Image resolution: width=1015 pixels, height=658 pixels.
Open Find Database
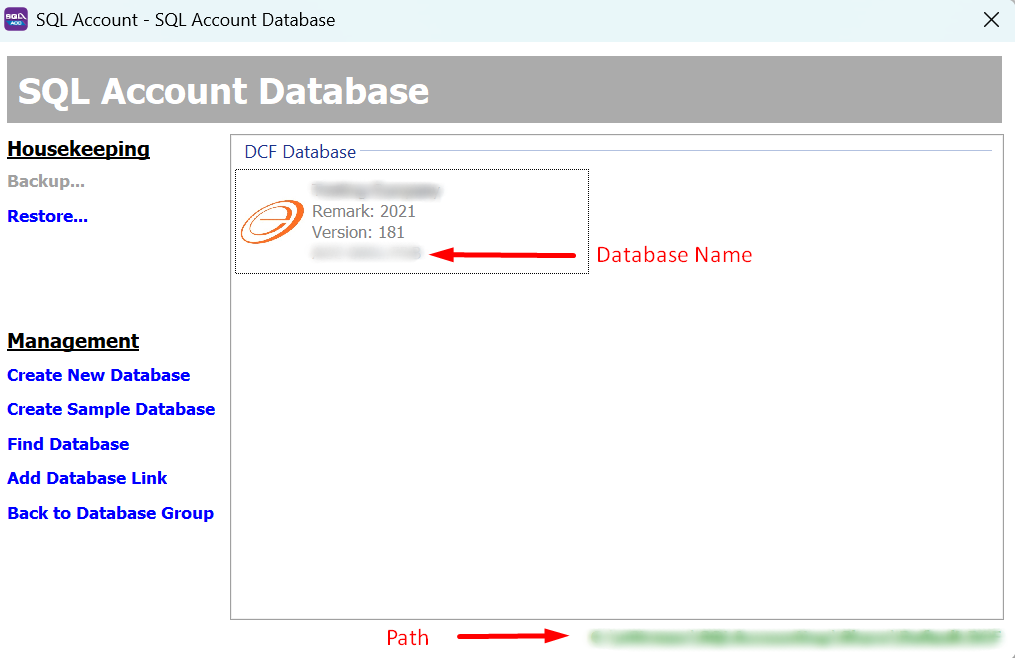[x=68, y=444]
